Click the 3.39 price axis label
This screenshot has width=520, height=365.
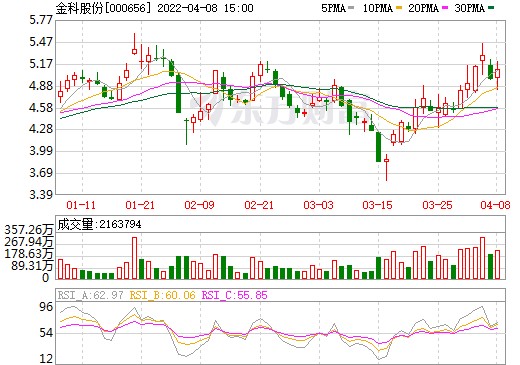click(x=41, y=194)
